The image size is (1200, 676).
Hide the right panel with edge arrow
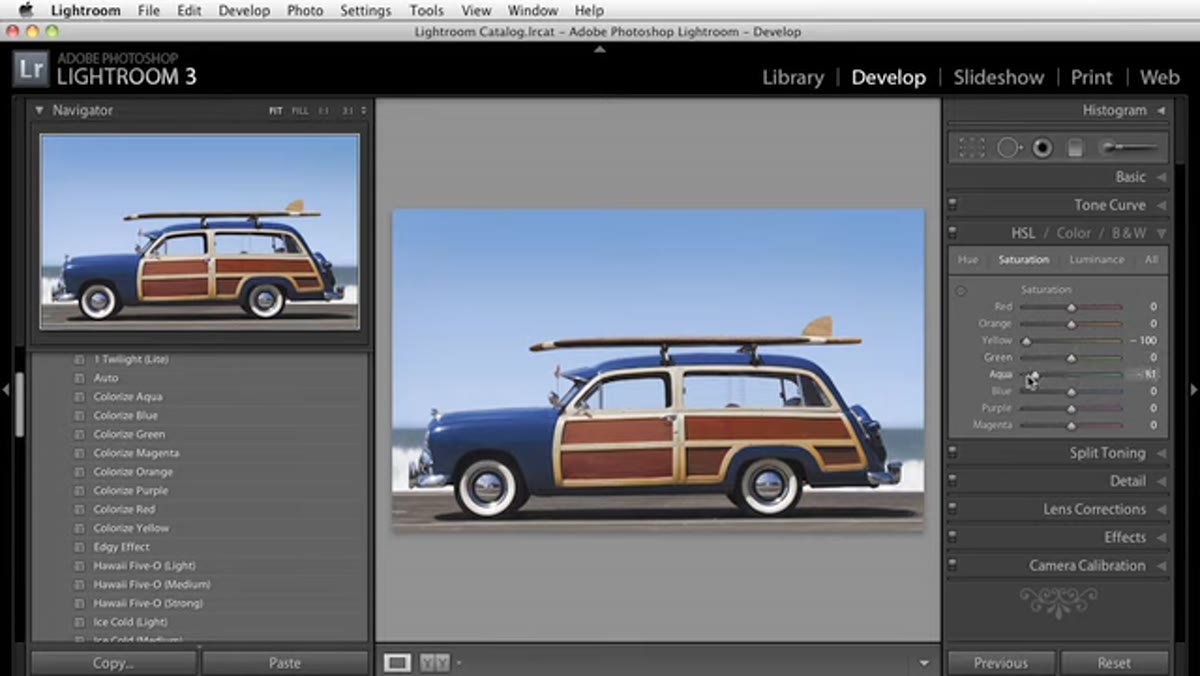pos(1193,389)
